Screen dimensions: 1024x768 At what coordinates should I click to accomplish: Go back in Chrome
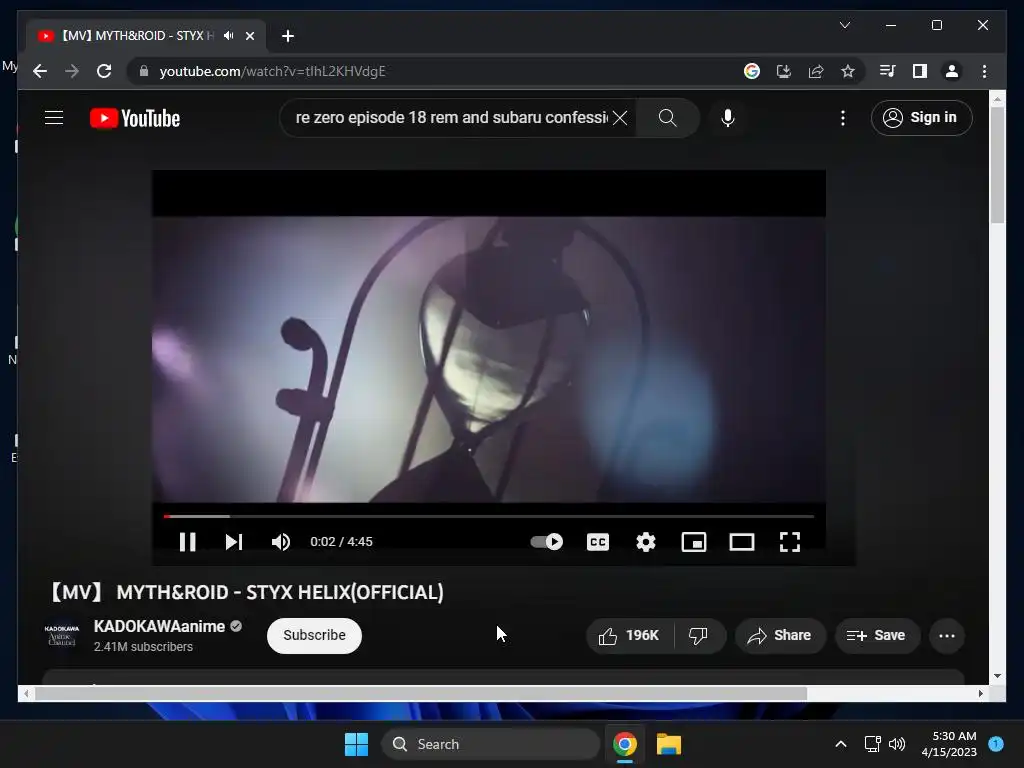click(x=40, y=71)
